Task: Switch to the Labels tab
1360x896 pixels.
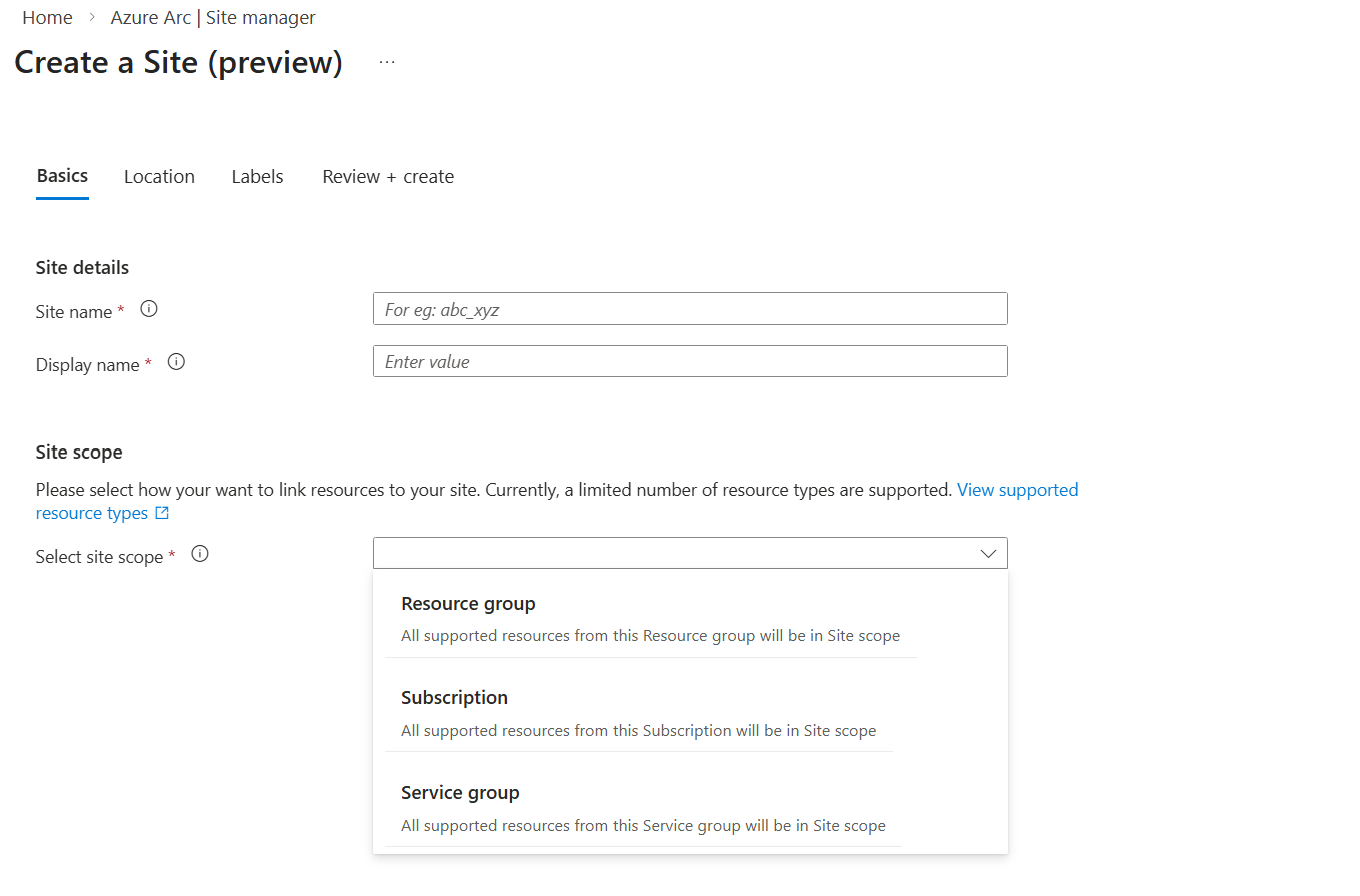Action: [x=257, y=177]
